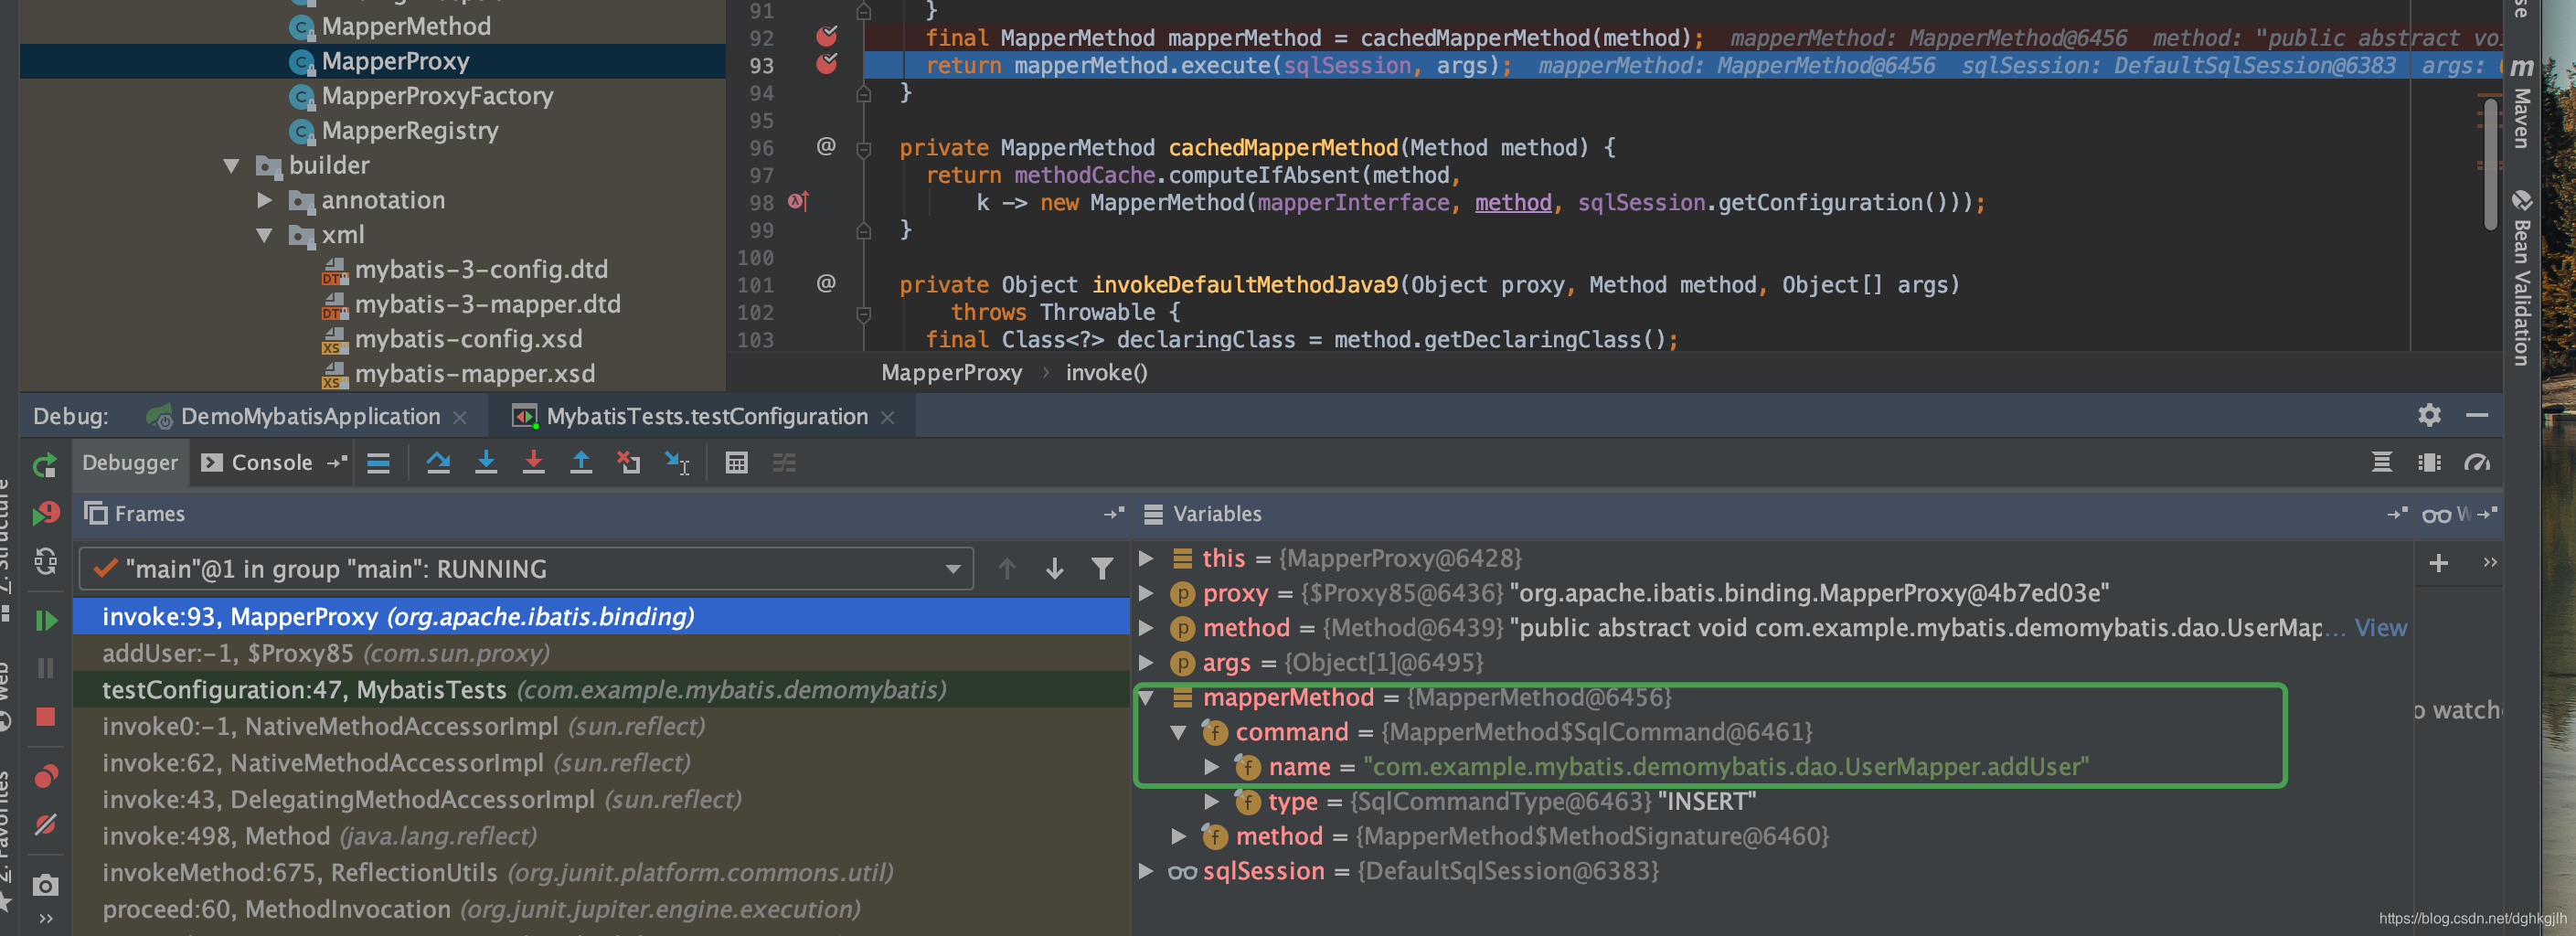Screen dimensions: 2576x936
Task: Click the green Rerun debug icon
Action: point(45,466)
